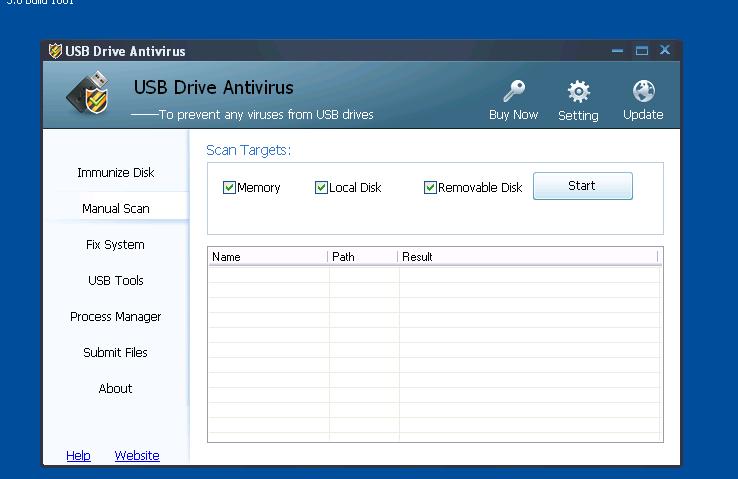Maximize the USB Drive Antivirus window
Viewport: 738px width, 479px height.
coord(642,50)
